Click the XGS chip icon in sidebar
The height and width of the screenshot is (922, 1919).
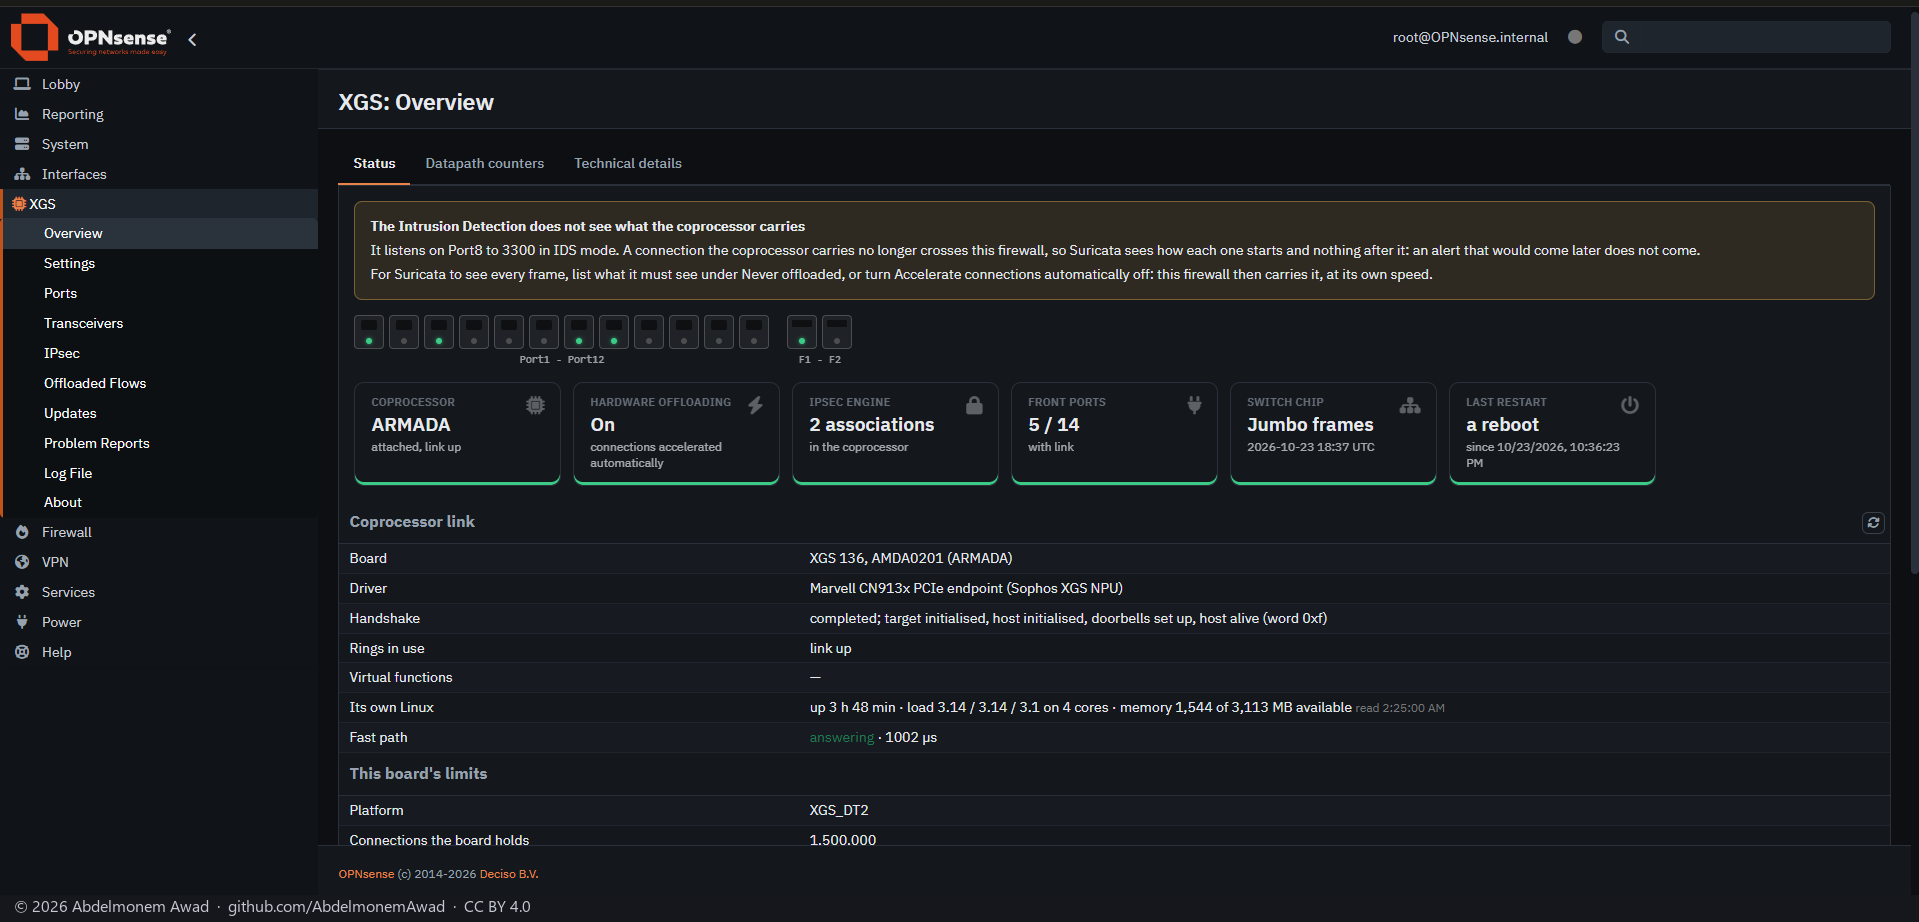click(x=19, y=204)
